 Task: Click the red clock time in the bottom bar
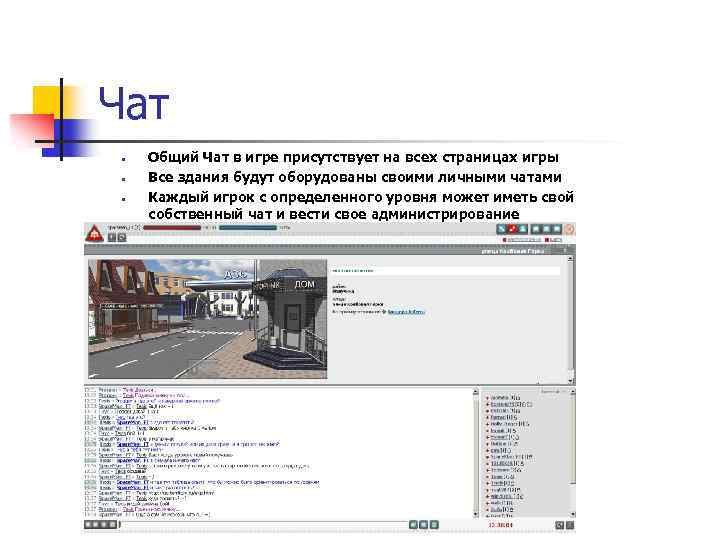(501, 525)
